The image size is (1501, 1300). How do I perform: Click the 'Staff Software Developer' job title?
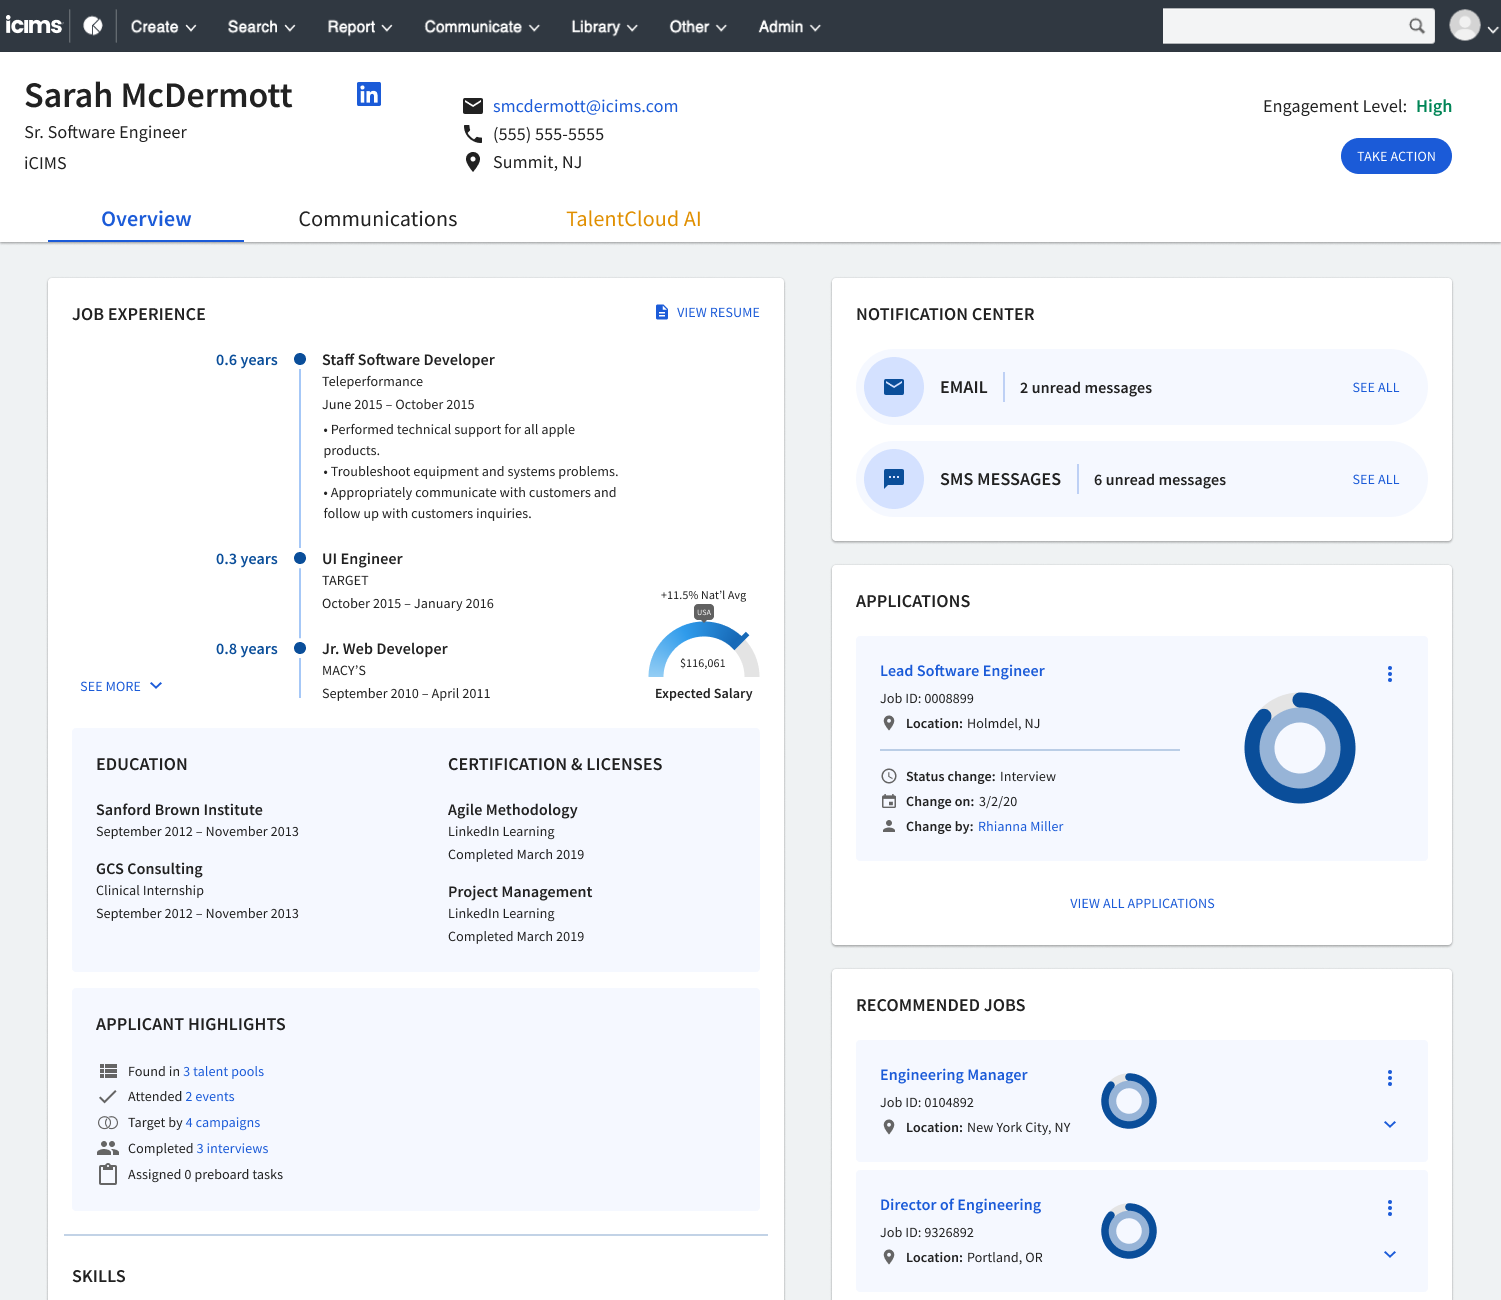pos(408,360)
